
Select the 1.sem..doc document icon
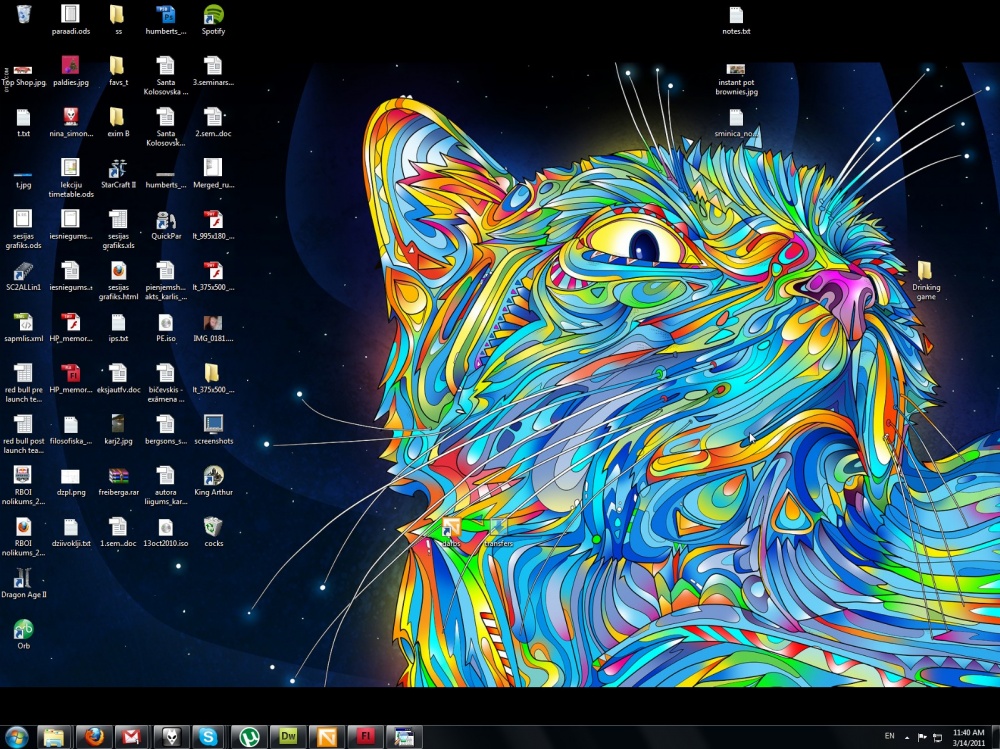point(118,526)
